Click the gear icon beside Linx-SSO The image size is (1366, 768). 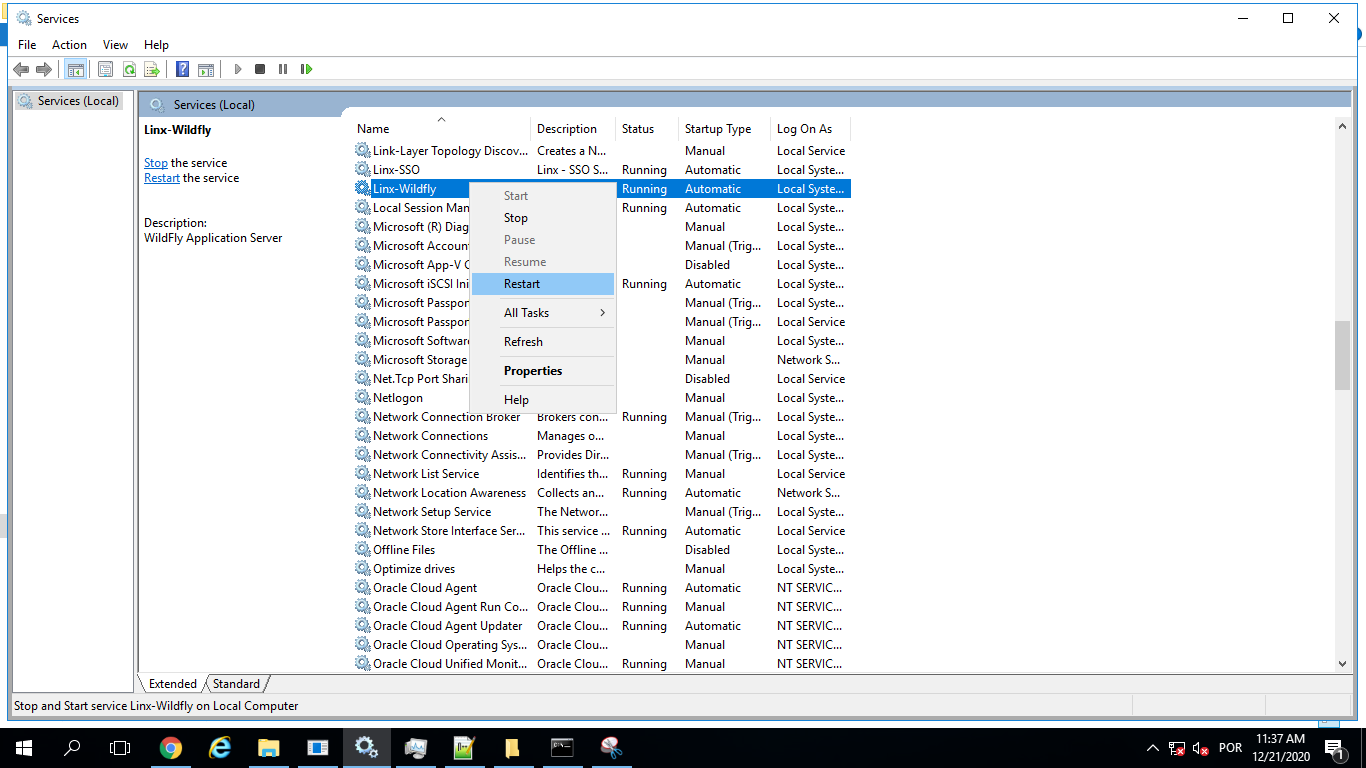click(362, 170)
